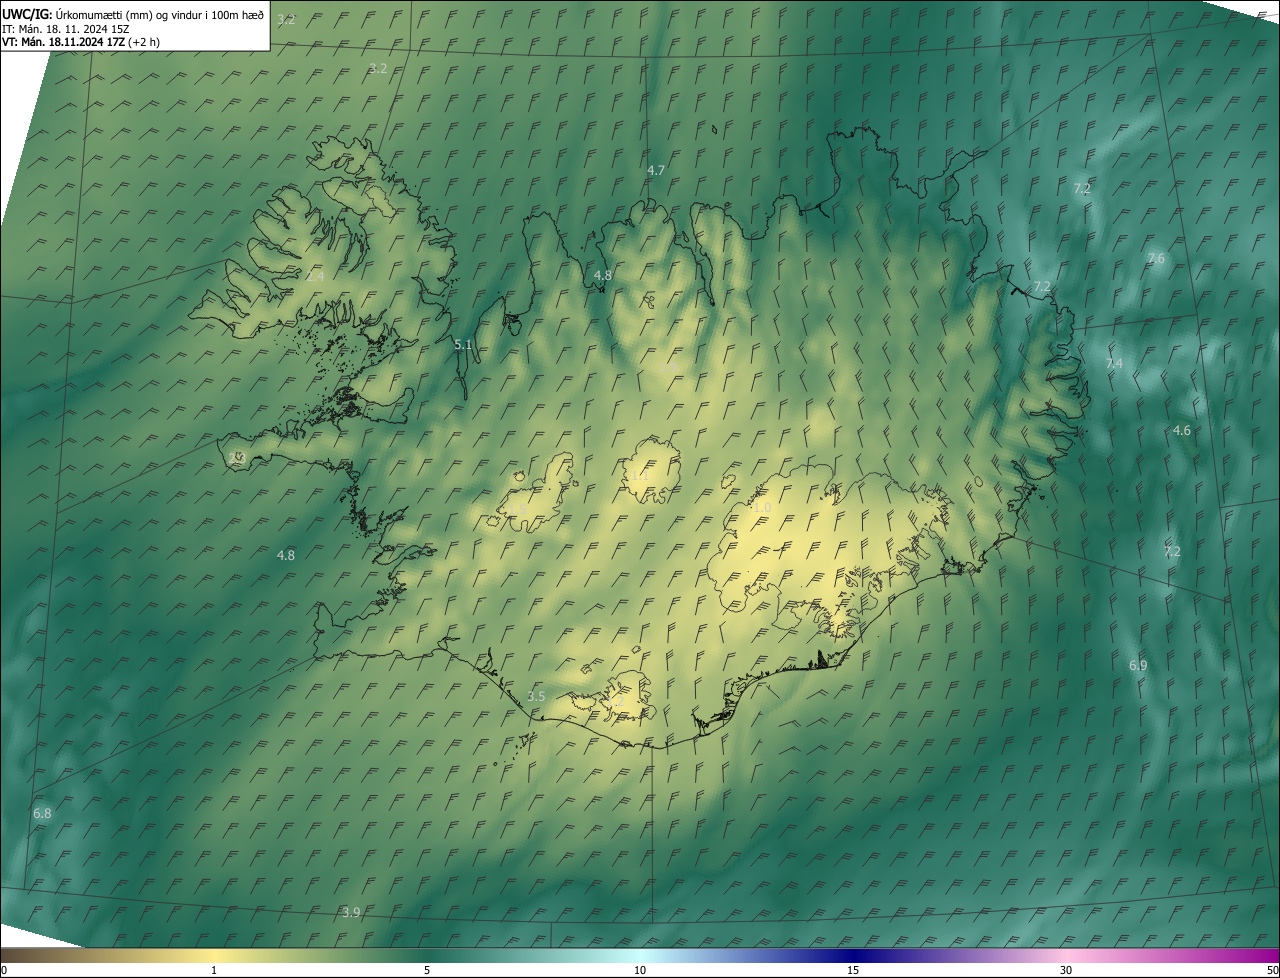Click the 4.7 value label on the map
1280x978 pixels.
click(x=656, y=171)
